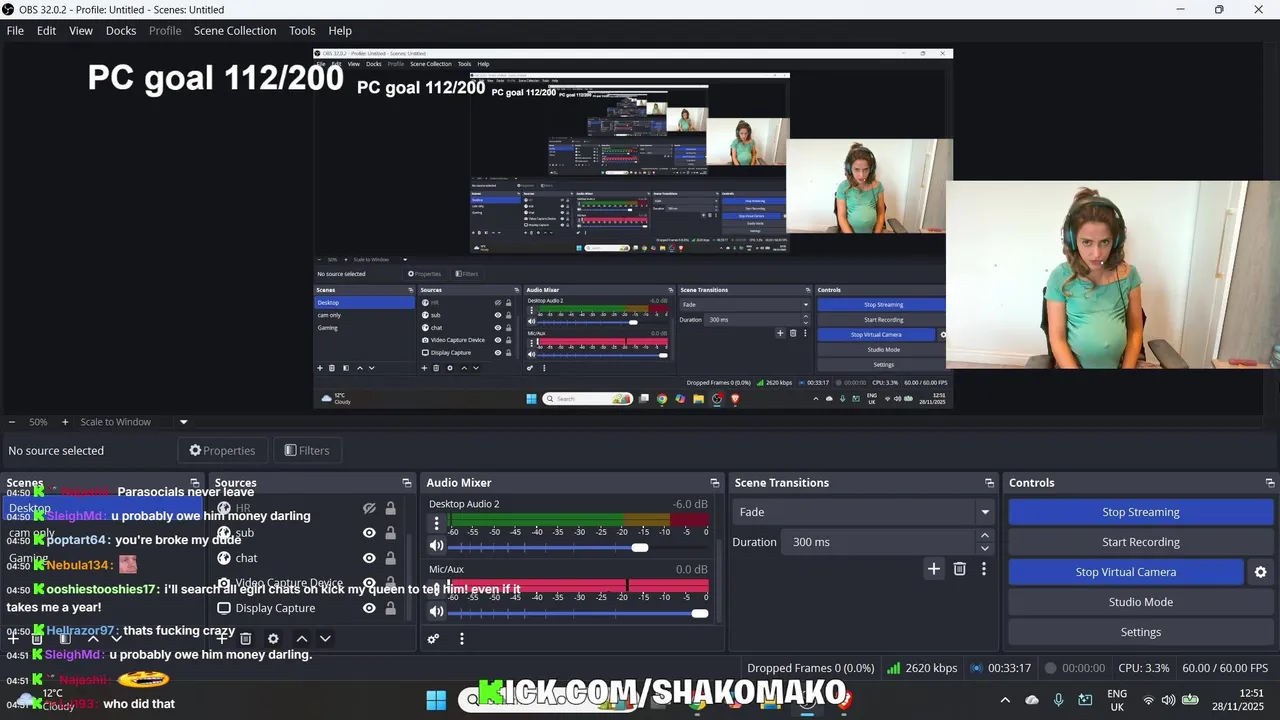The image size is (1280, 720).
Task: Open the View menu
Action: click(81, 31)
